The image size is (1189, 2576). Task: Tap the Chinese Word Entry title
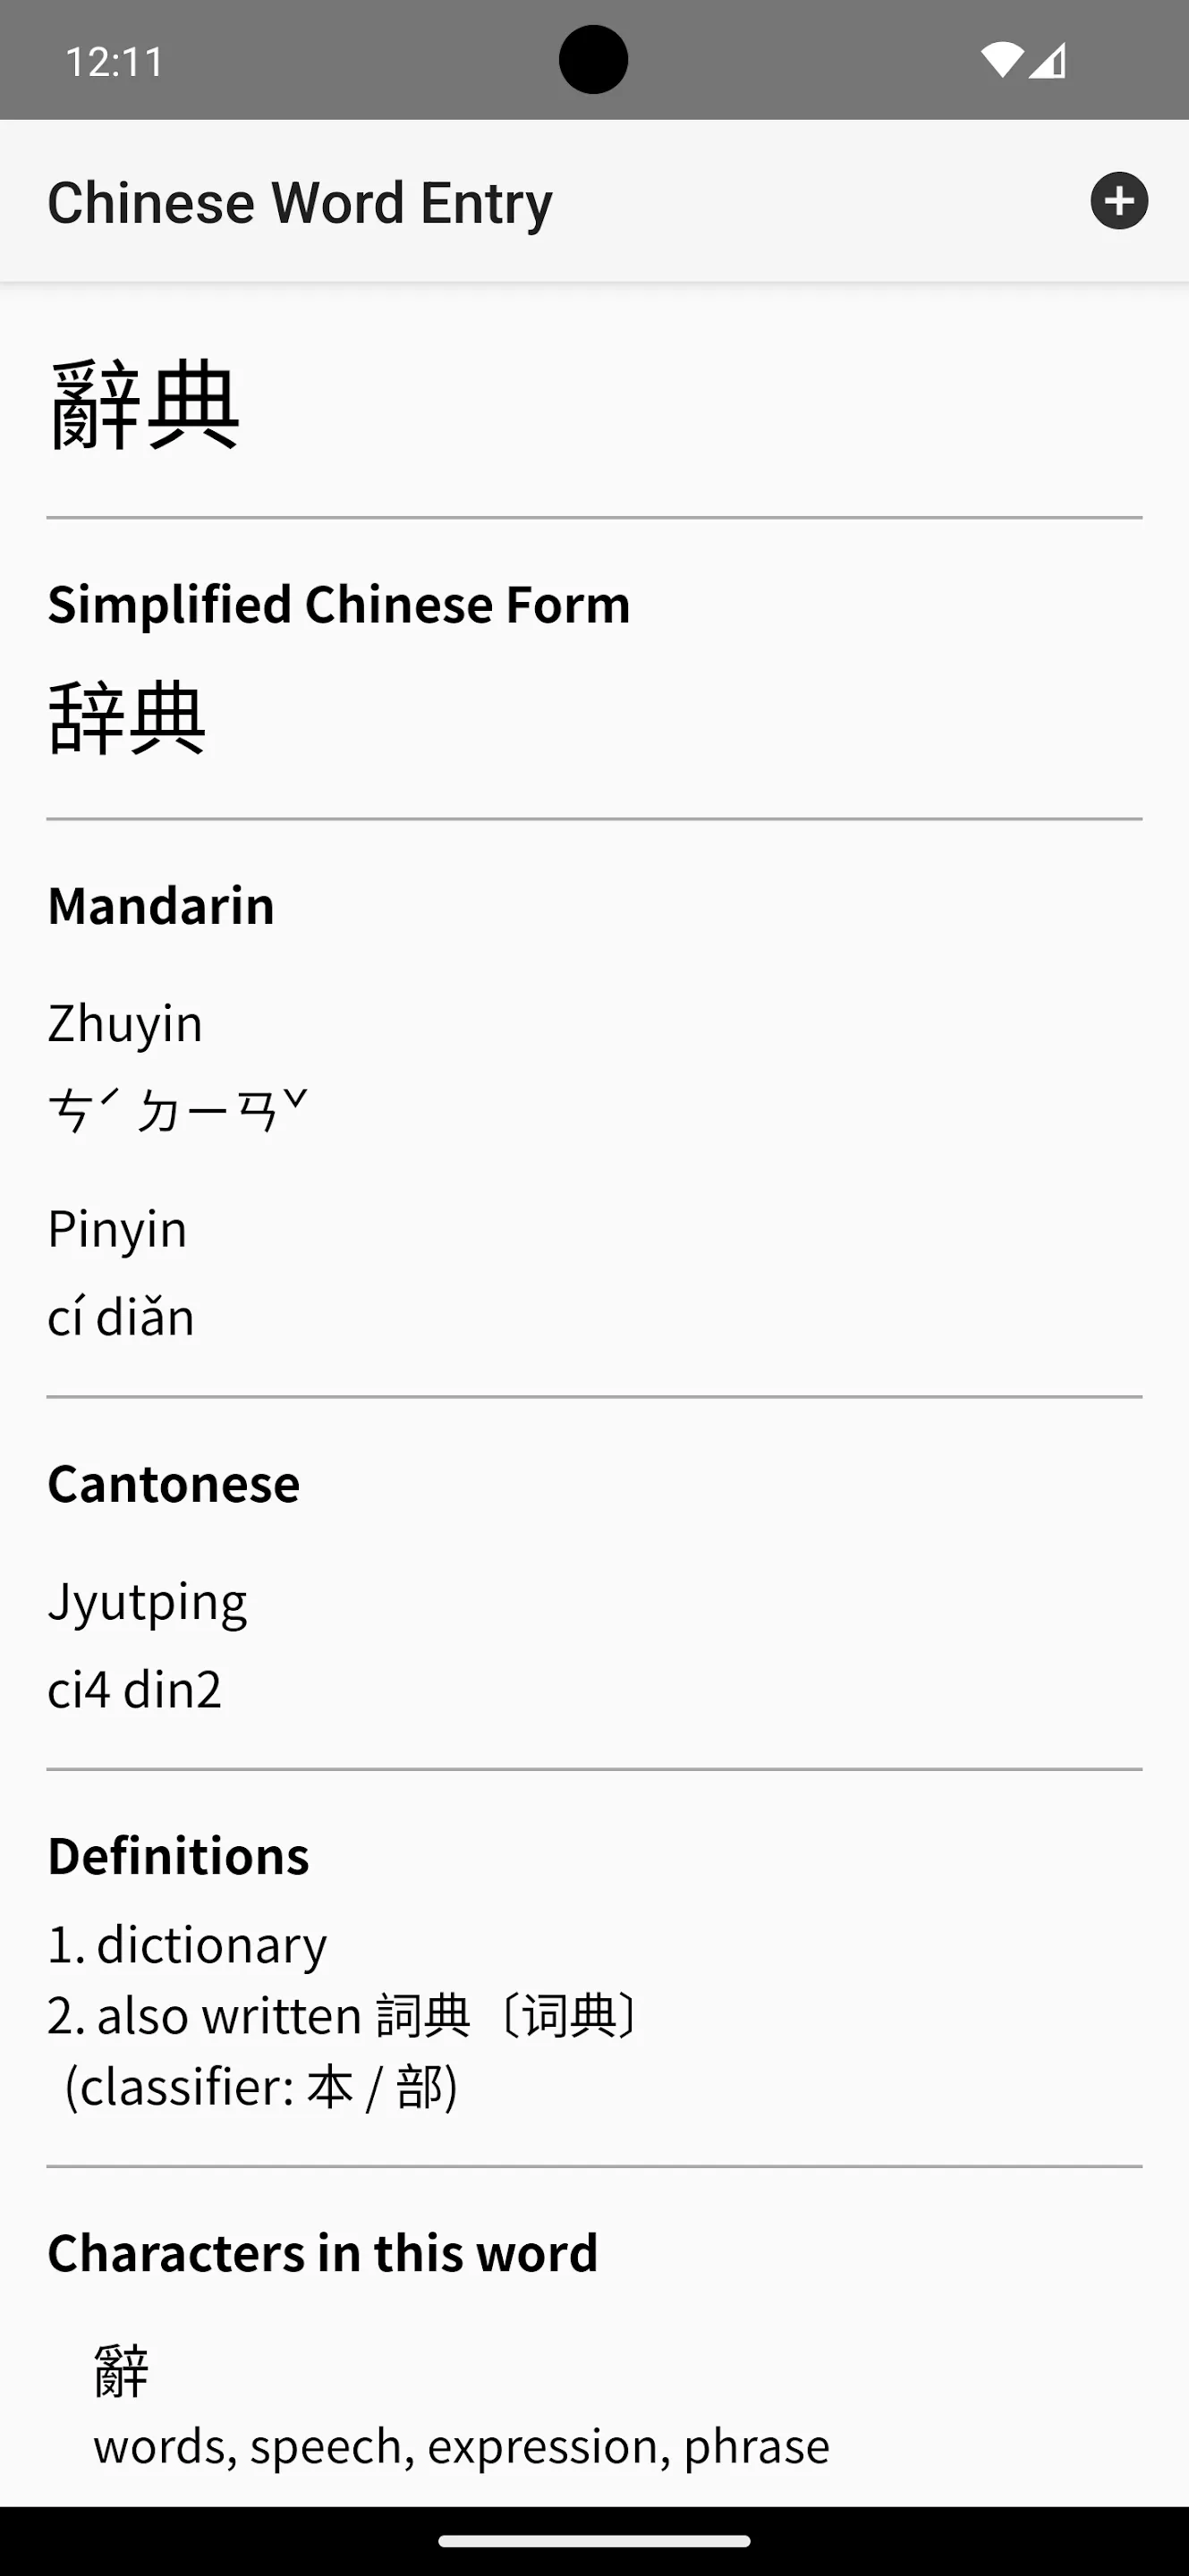[300, 203]
